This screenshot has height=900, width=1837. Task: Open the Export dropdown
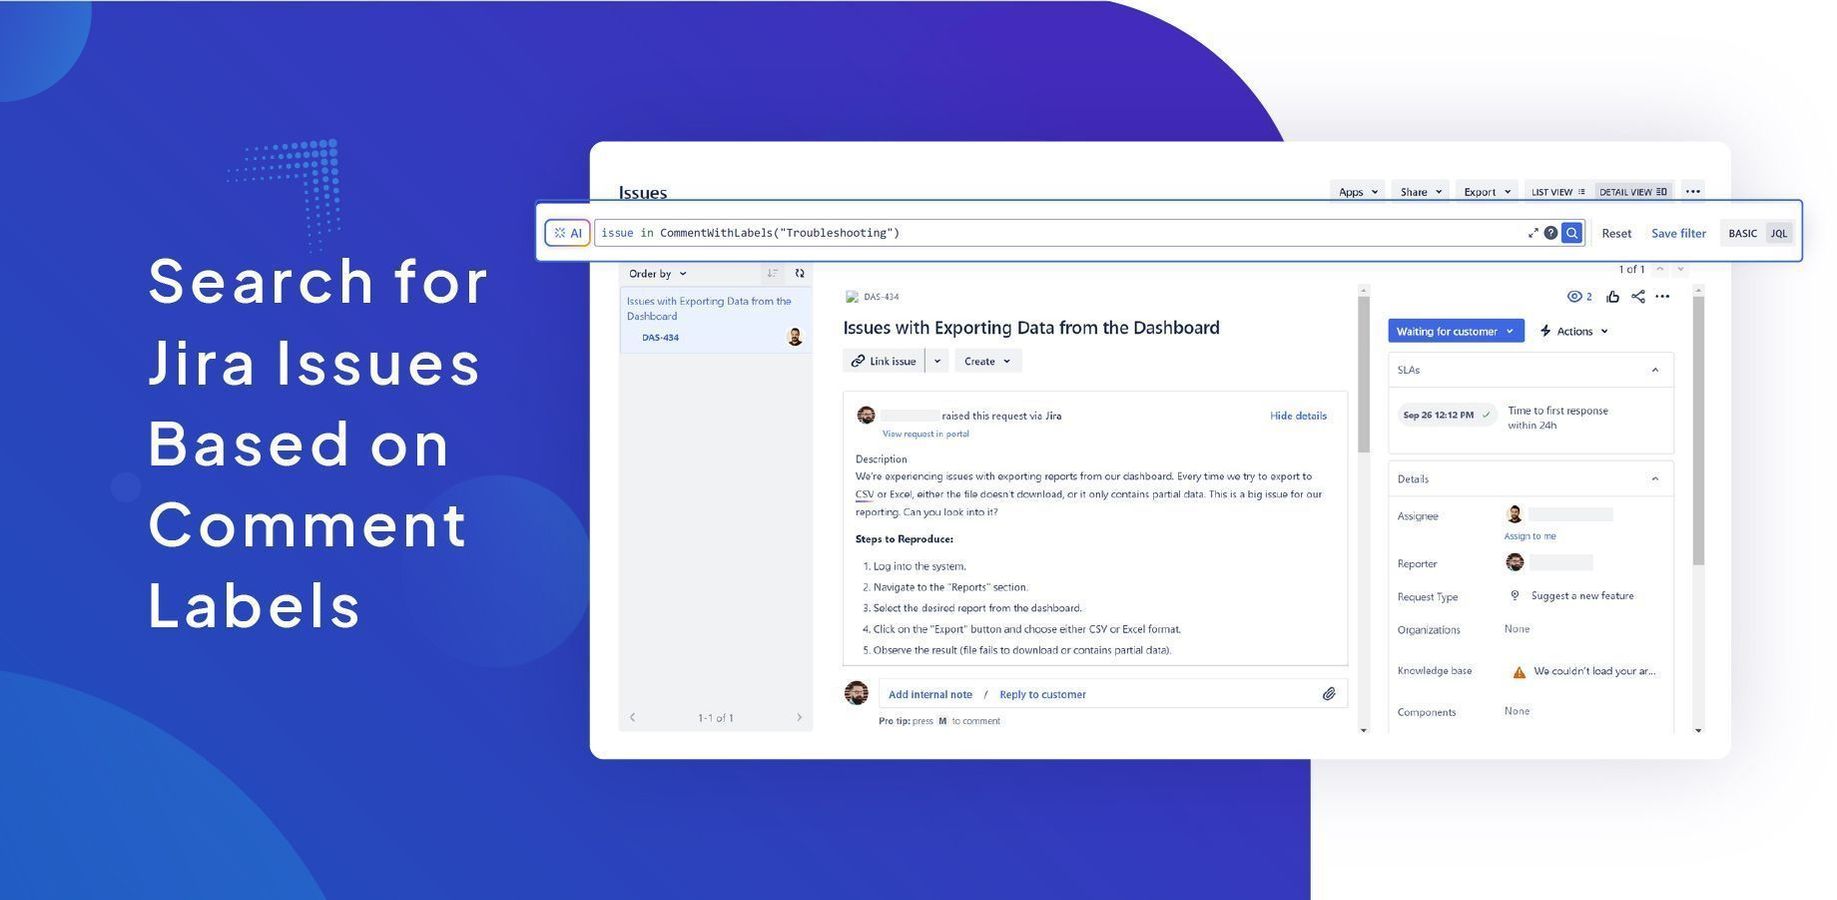pos(1486,192)
